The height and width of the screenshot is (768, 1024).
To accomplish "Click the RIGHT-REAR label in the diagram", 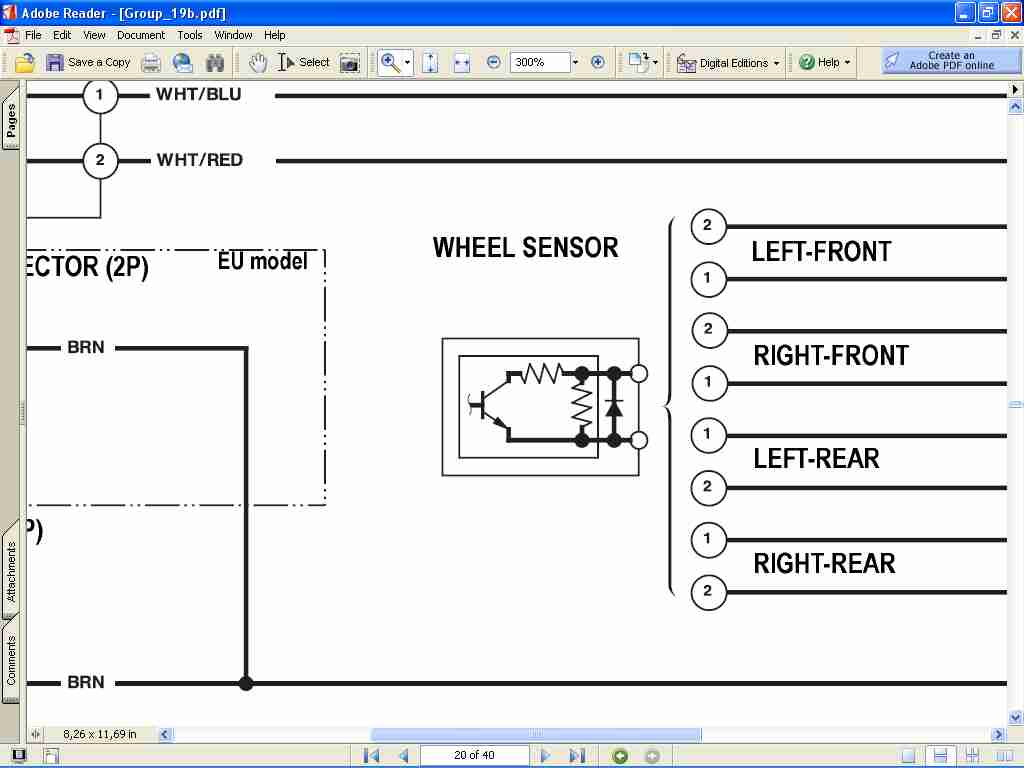I will click(824, 564).
